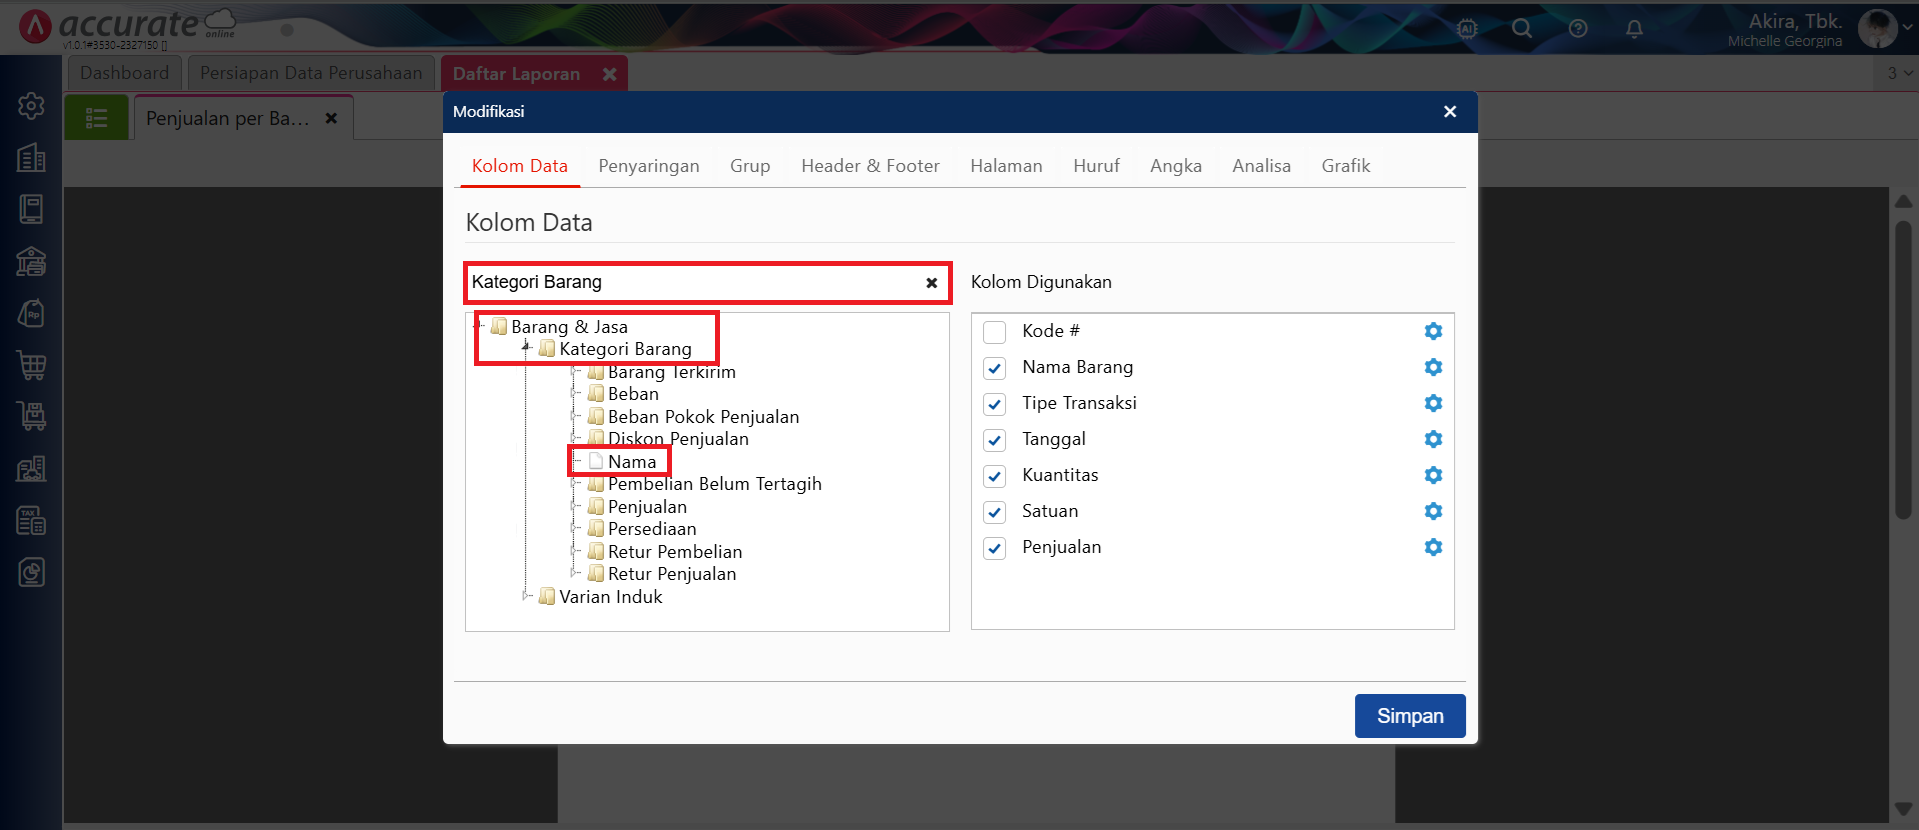Open the help question mark icon
Image resolution: width=1919 pixels, height=830 pixels.
[1578, 29]
